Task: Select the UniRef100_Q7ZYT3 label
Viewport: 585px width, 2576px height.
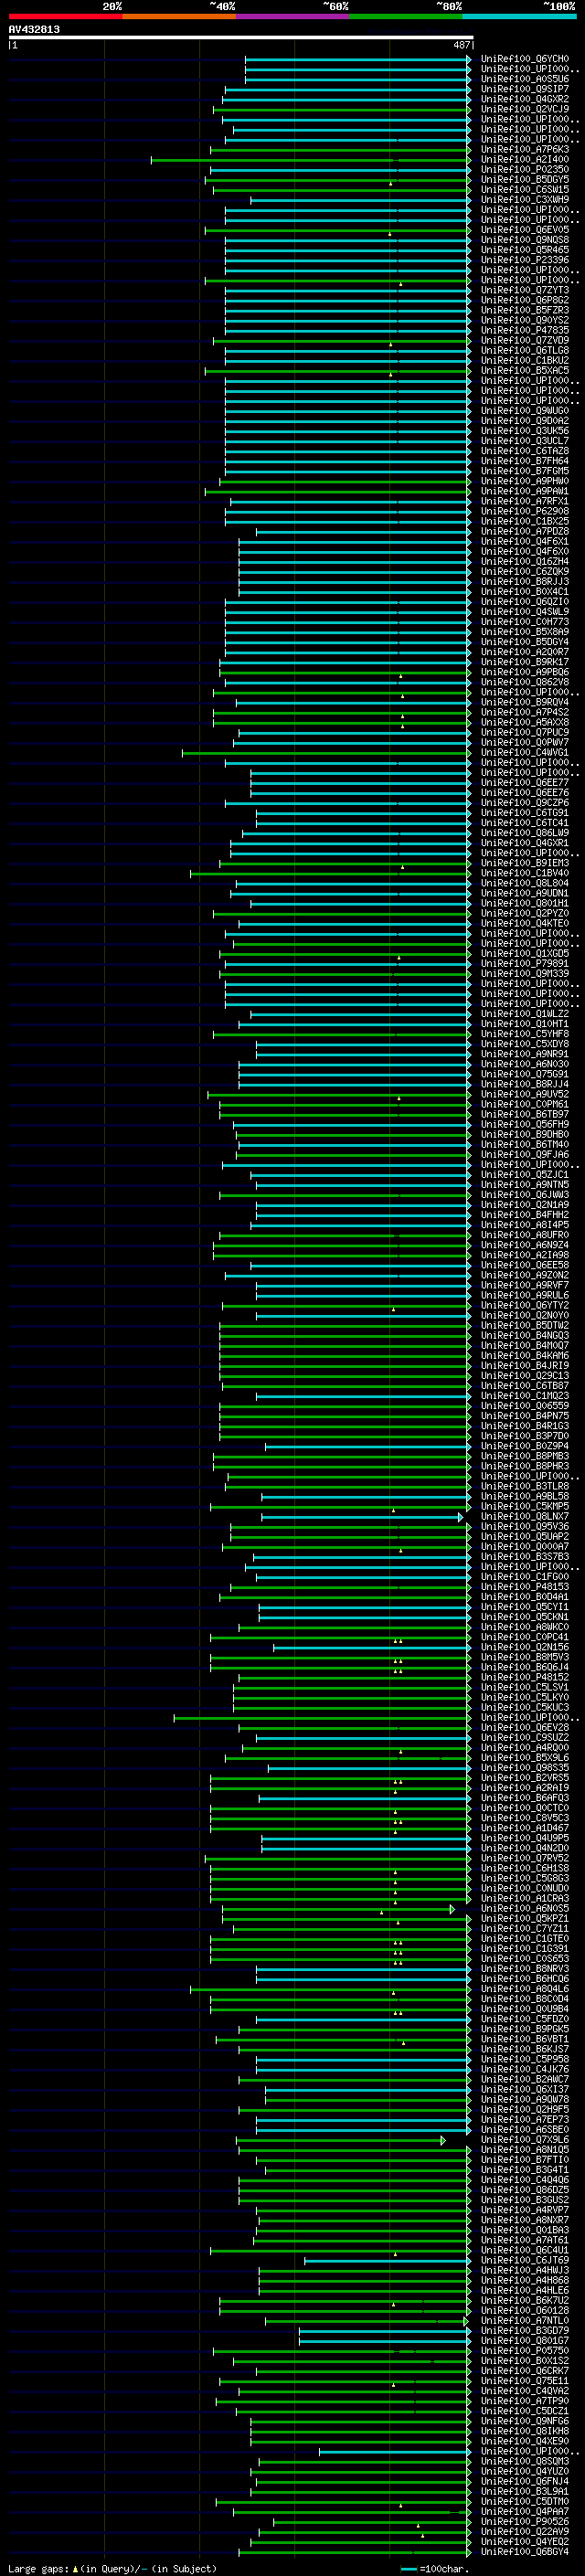Action: point(524,290)
